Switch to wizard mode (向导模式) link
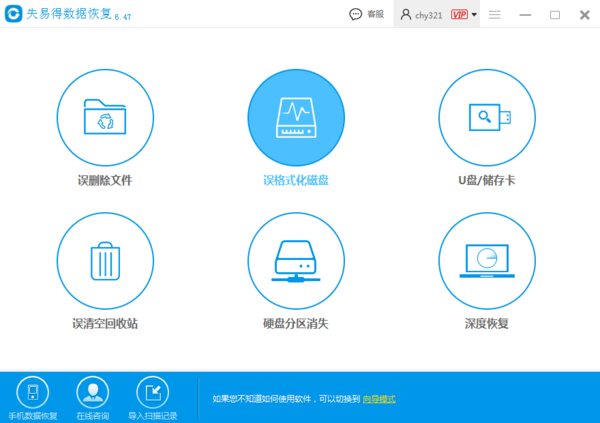Screen dimensions: 600x423 click(379, 399)
